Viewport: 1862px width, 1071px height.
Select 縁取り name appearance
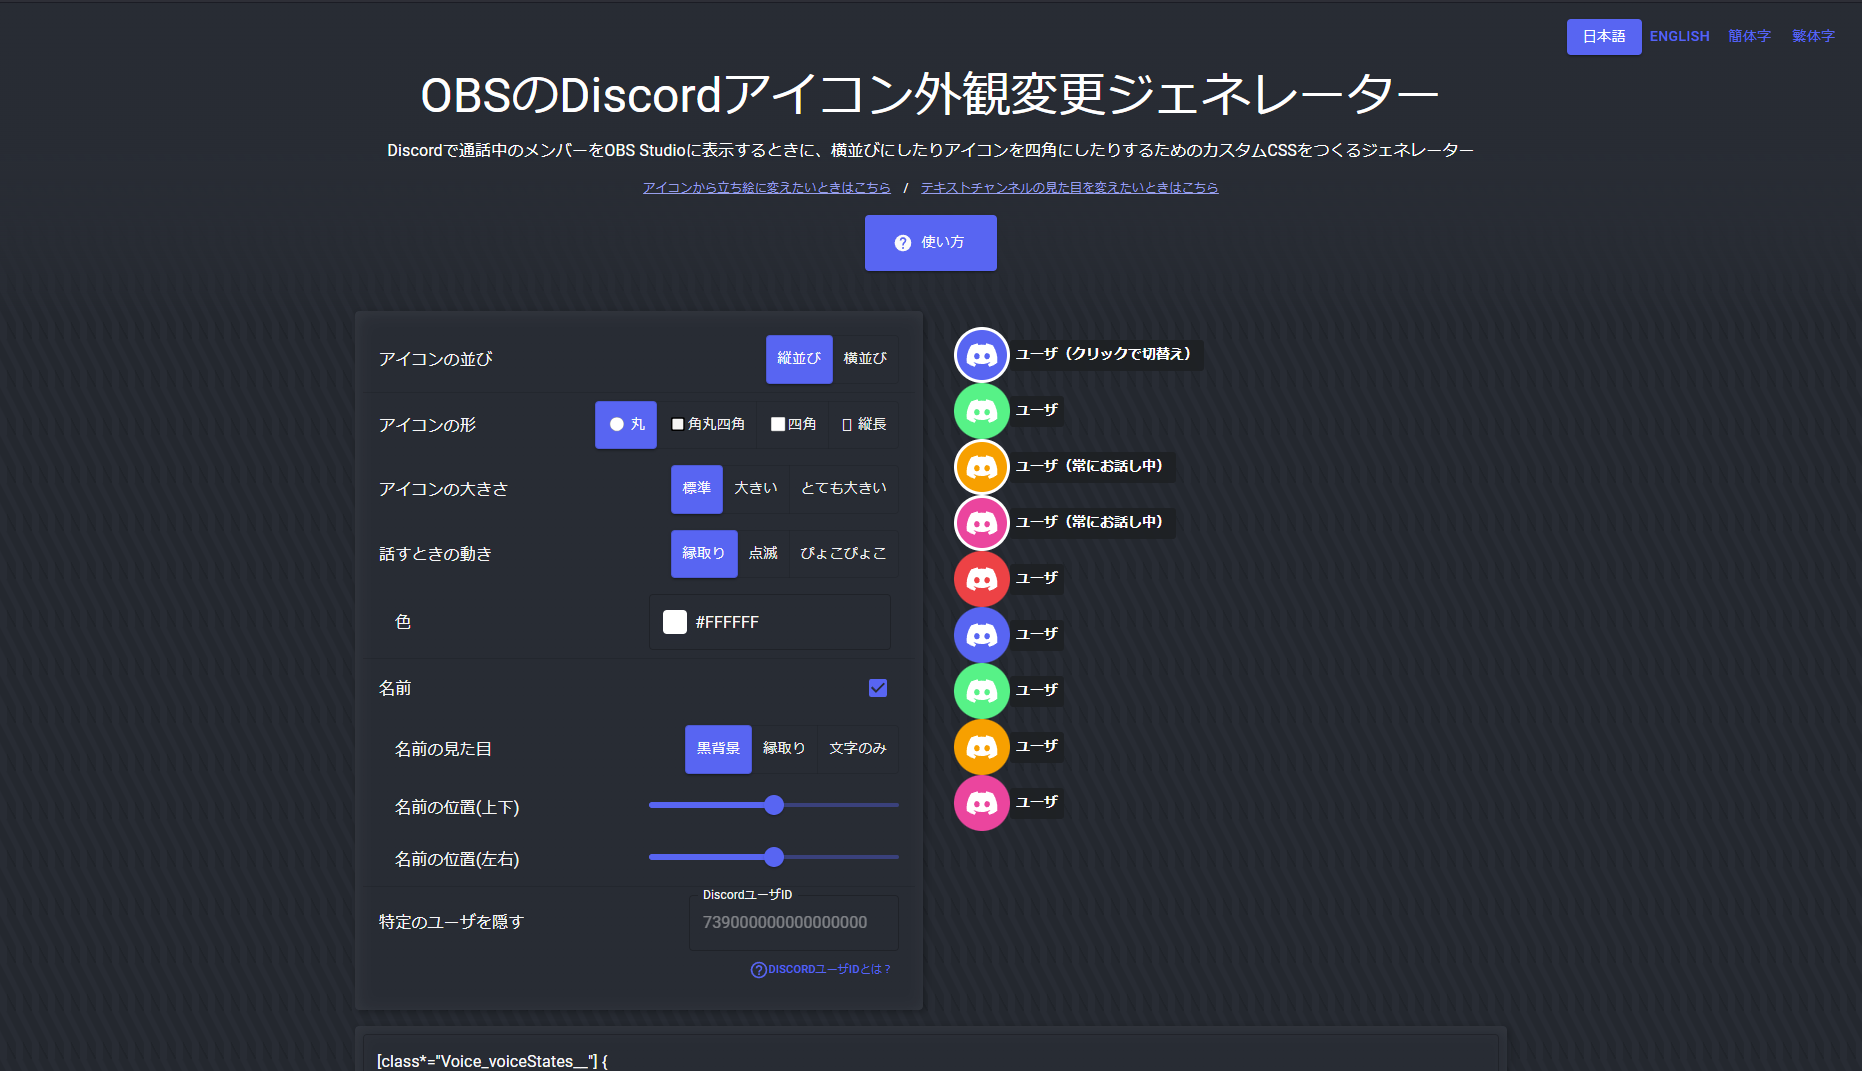coord(784,749)
